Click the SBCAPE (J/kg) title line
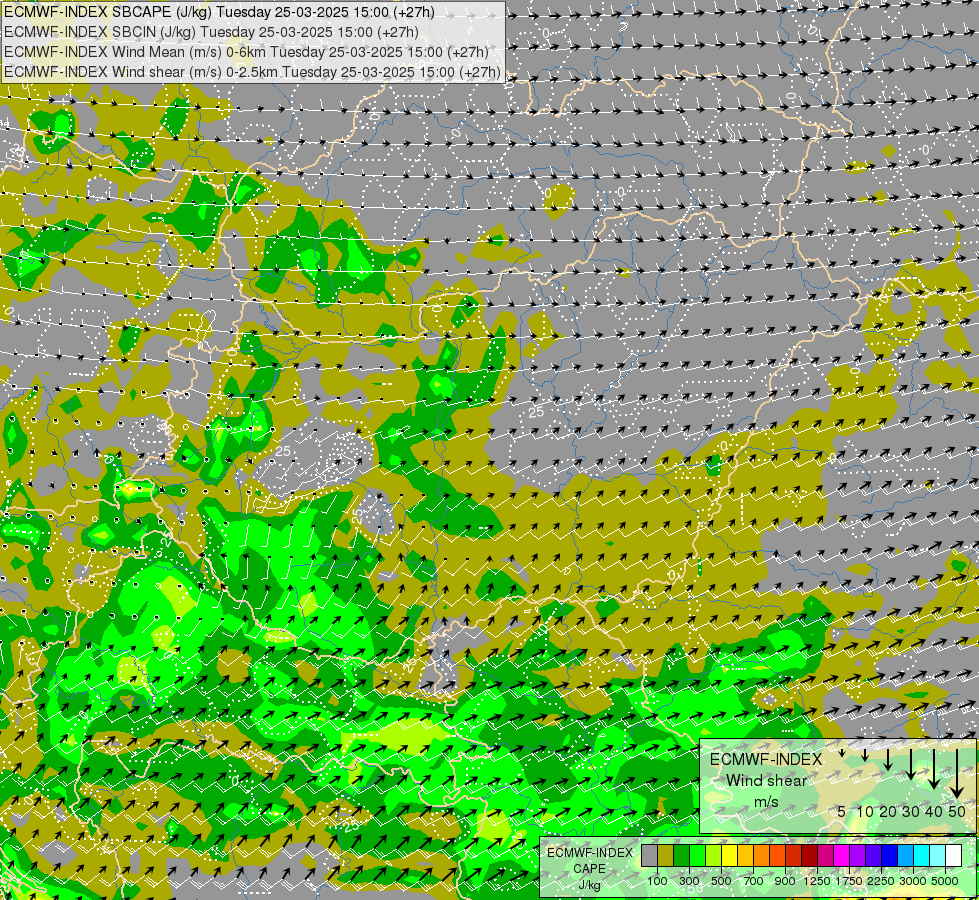Image resolution: width=979 pixels, height=900 pixels. pos(219,12)
